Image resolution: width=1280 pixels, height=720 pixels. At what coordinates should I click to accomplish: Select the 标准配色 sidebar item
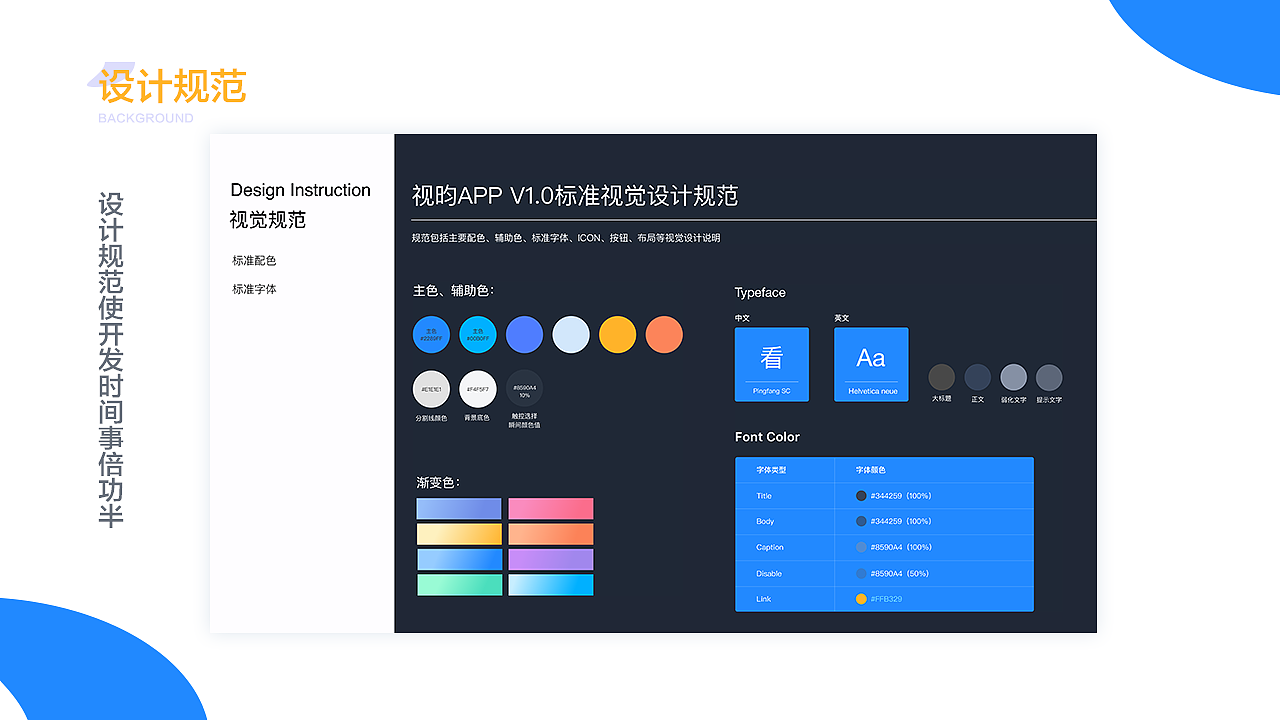tap(254, 260)
